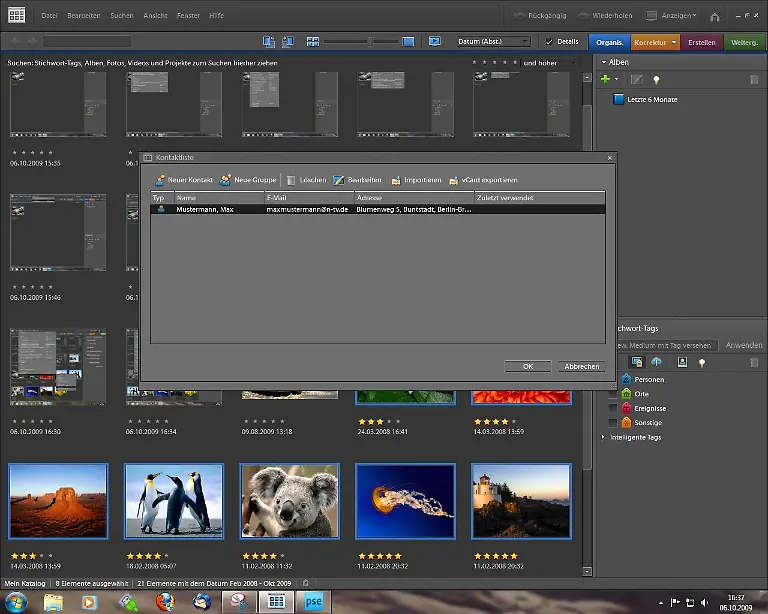The height and width of the screenshot is (614, 768).
Task: Click the Bearbeiten pencil icon
Action: pyautogui.click(x=339, y=180)
